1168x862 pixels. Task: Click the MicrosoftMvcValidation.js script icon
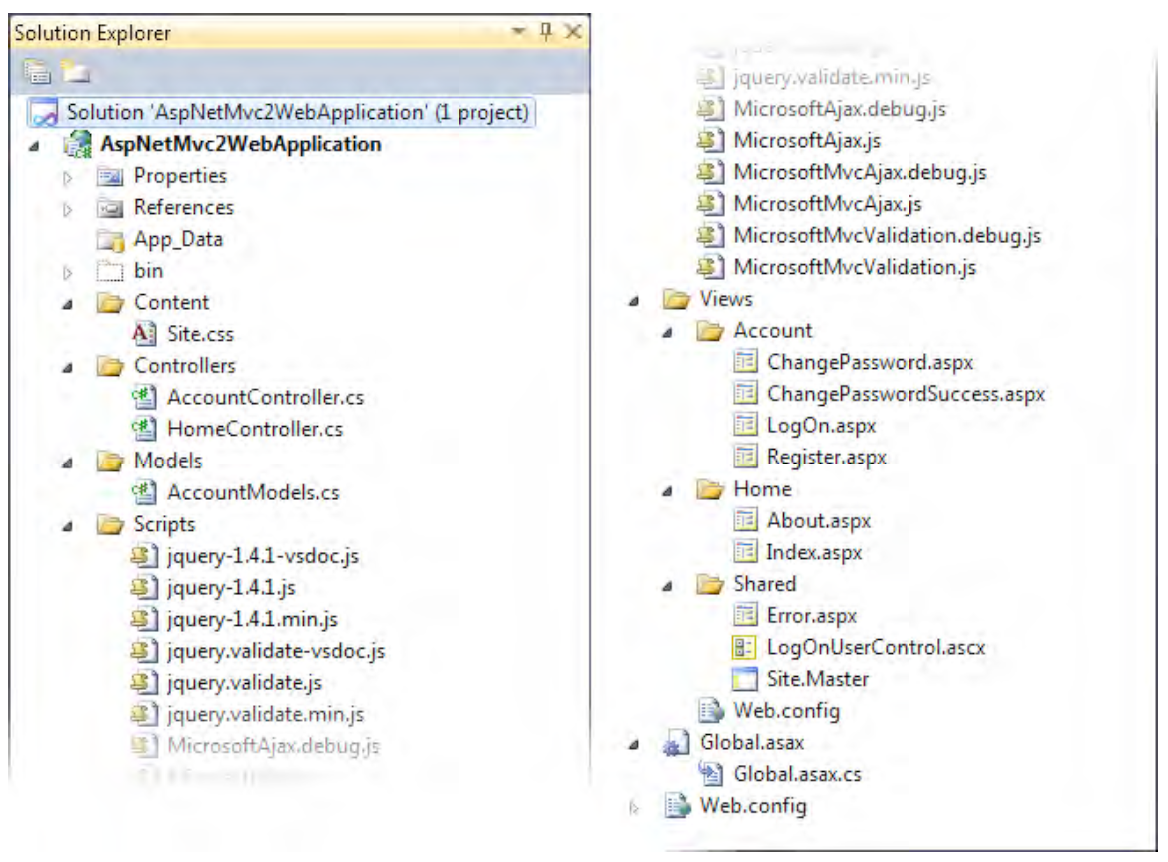[710, 267]
